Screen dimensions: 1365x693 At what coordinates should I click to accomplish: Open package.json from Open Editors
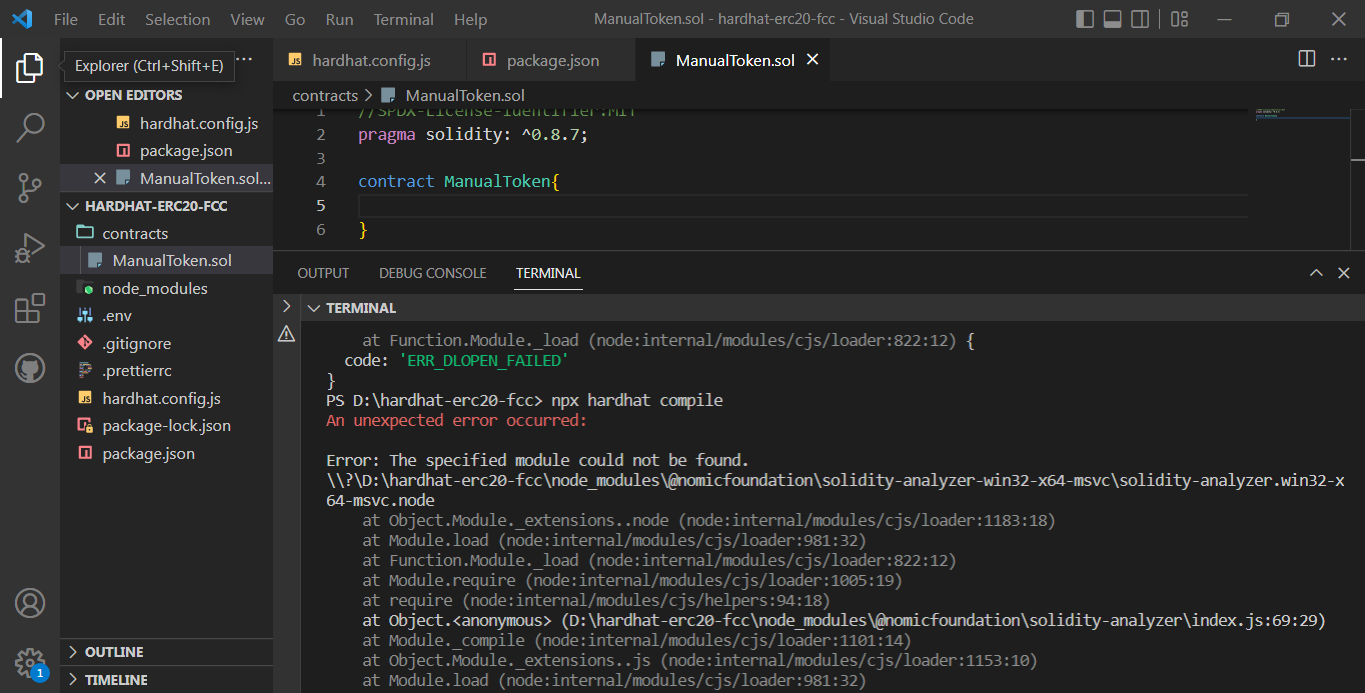tap(186, 151)
